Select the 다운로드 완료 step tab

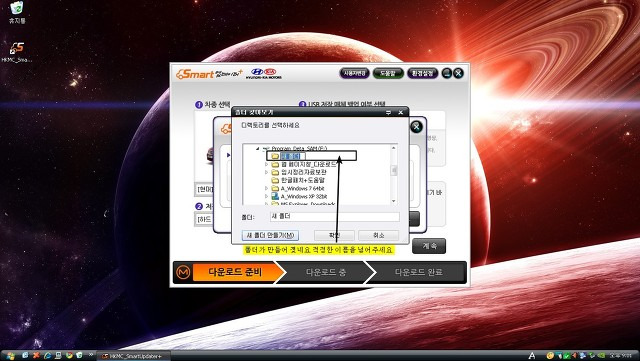418,272
